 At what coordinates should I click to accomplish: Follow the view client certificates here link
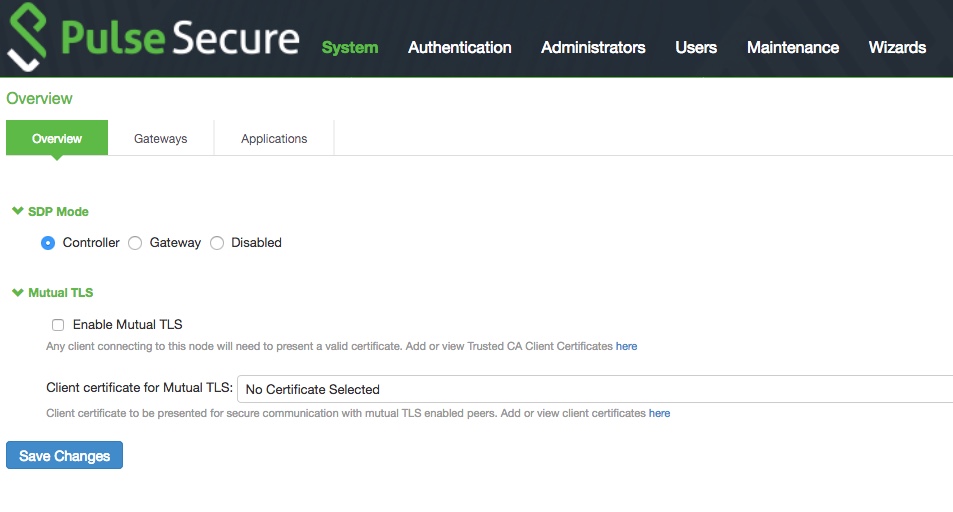(x=659, y=413)
